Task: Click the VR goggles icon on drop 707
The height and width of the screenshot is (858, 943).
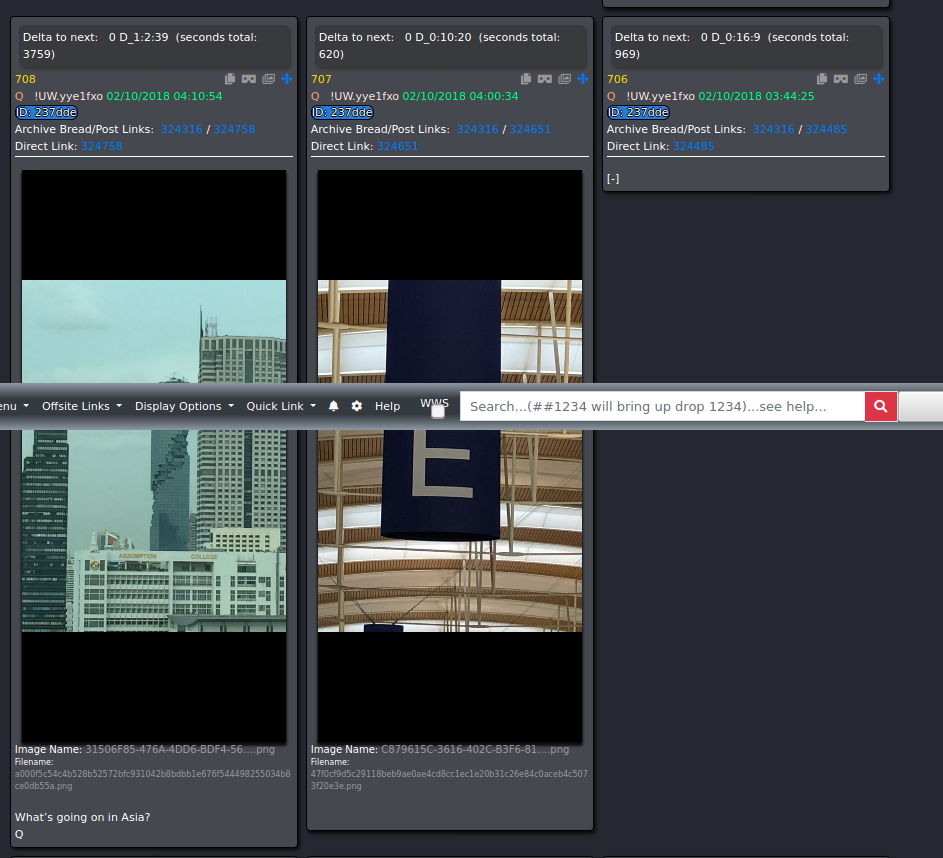Action: [545, 79]
